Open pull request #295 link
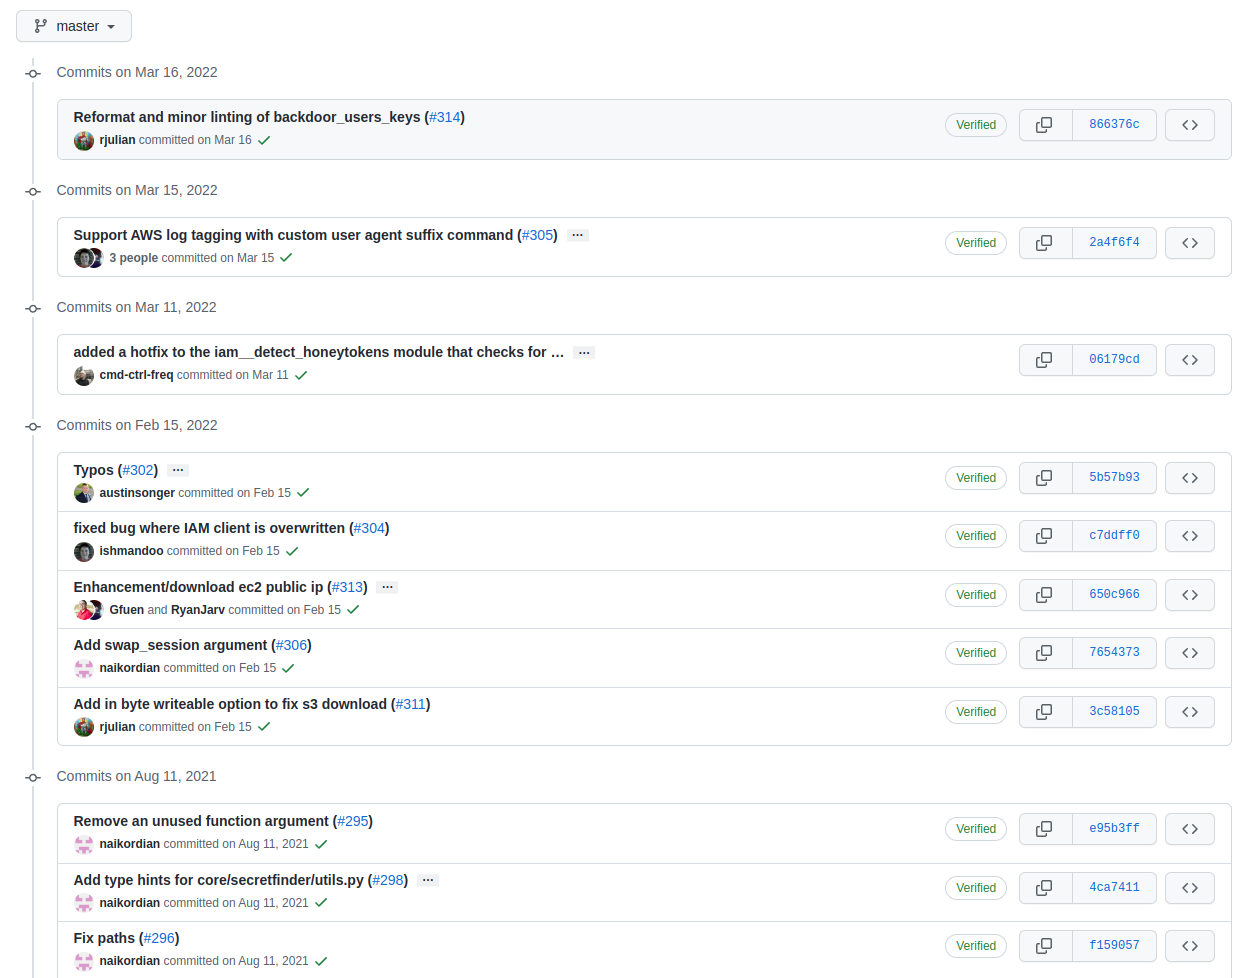The width and height of the screenshot is (1250, 978). [x=353, y=821]
